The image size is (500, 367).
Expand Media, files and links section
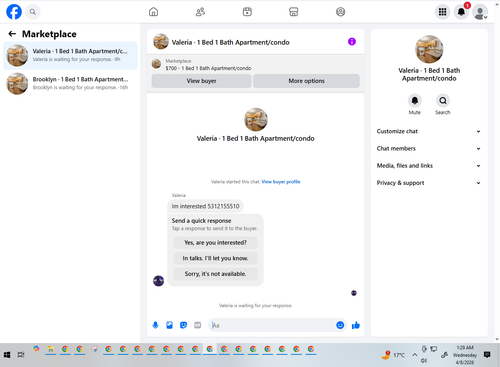pyautogui.click(x=429, y=166)
